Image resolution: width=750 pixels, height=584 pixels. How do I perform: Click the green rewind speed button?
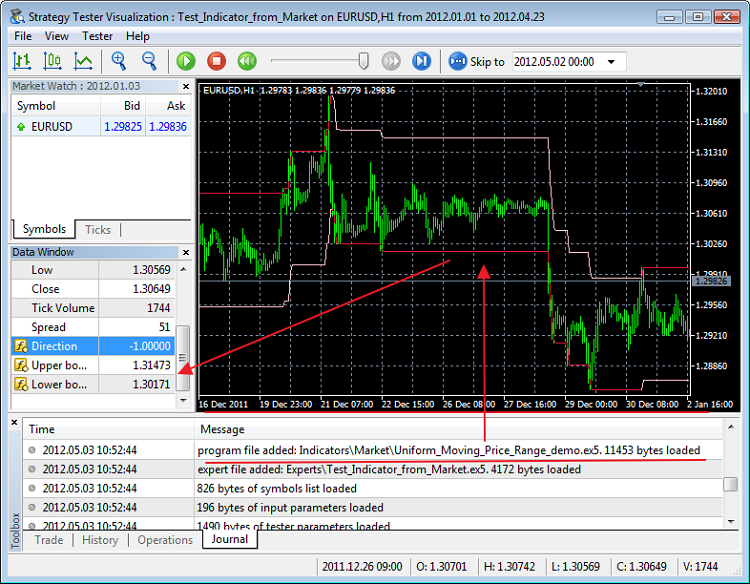click(x=247, y=61)
